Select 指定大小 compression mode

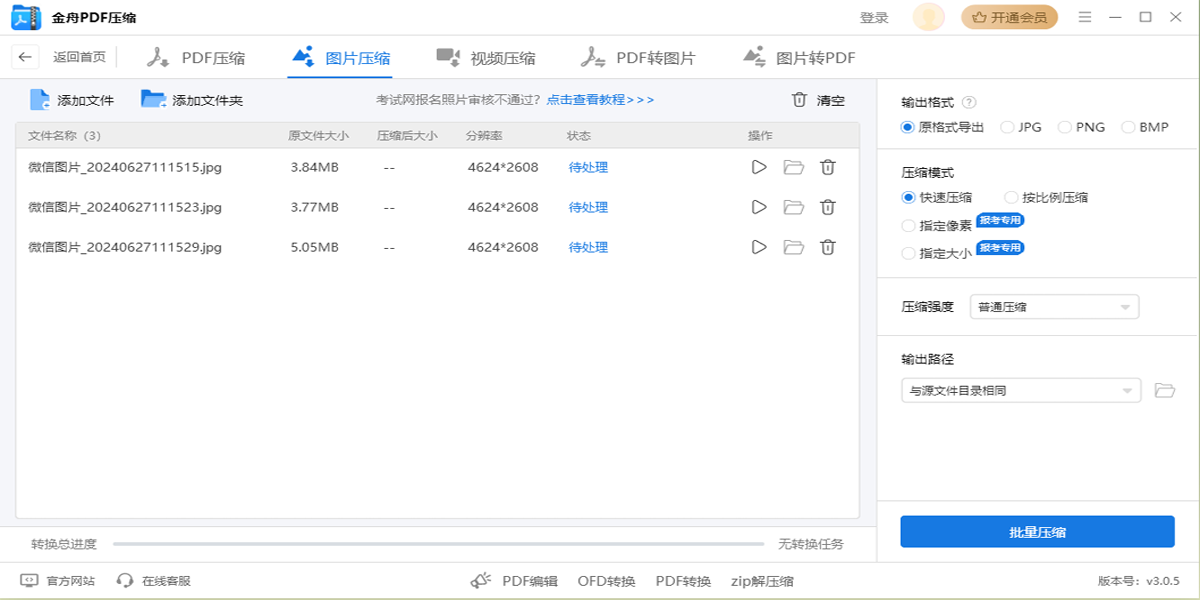coord(937,253)
